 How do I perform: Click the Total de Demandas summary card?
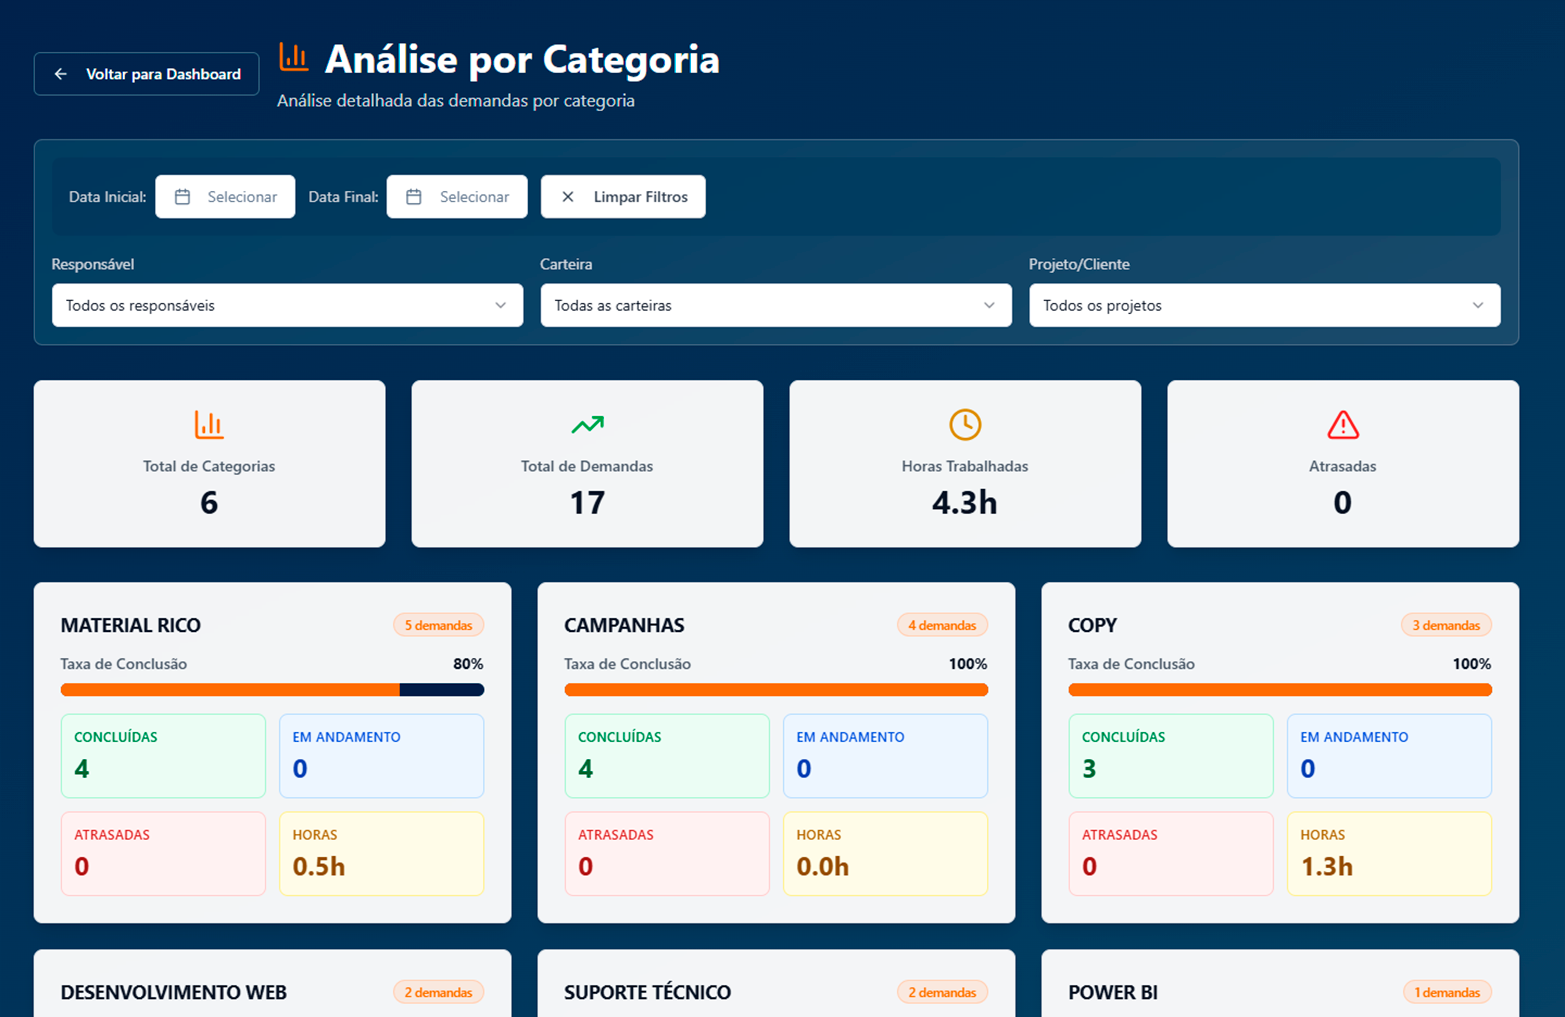pos(587,463)
